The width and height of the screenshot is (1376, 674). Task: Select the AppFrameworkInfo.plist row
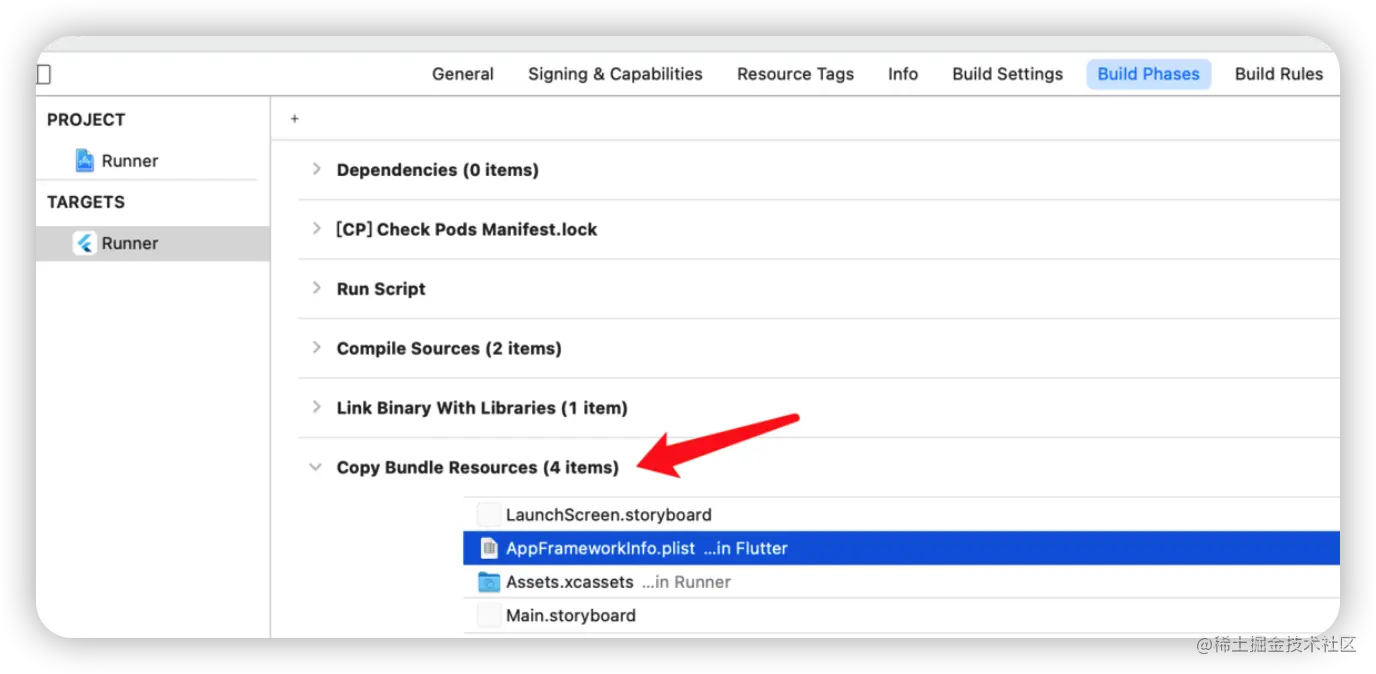pos(901,548)
